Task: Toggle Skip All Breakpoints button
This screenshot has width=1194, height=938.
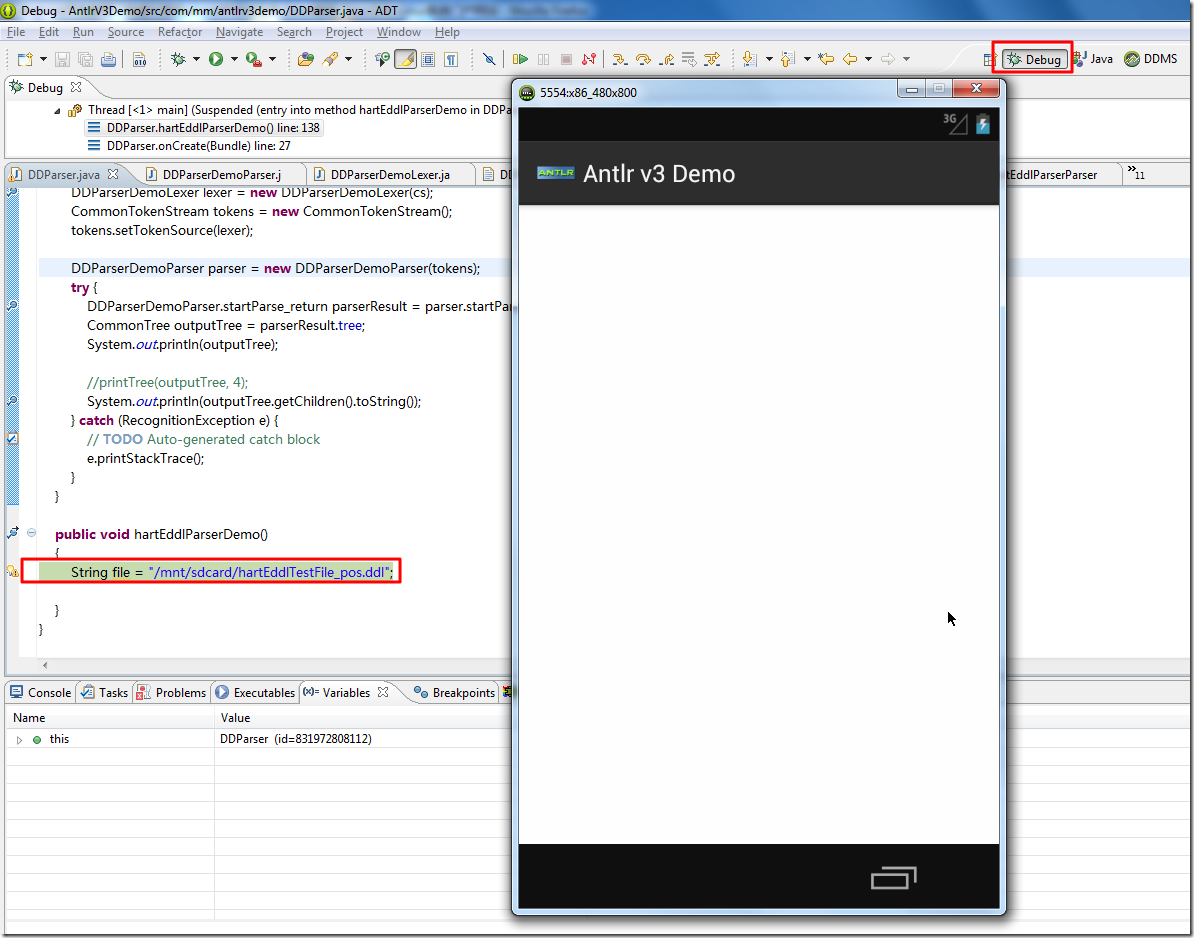Action: coord(490,59)
